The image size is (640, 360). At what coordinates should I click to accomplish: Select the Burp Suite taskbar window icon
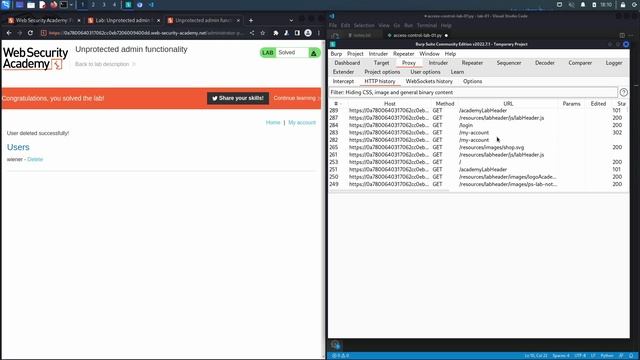(128, 4)
